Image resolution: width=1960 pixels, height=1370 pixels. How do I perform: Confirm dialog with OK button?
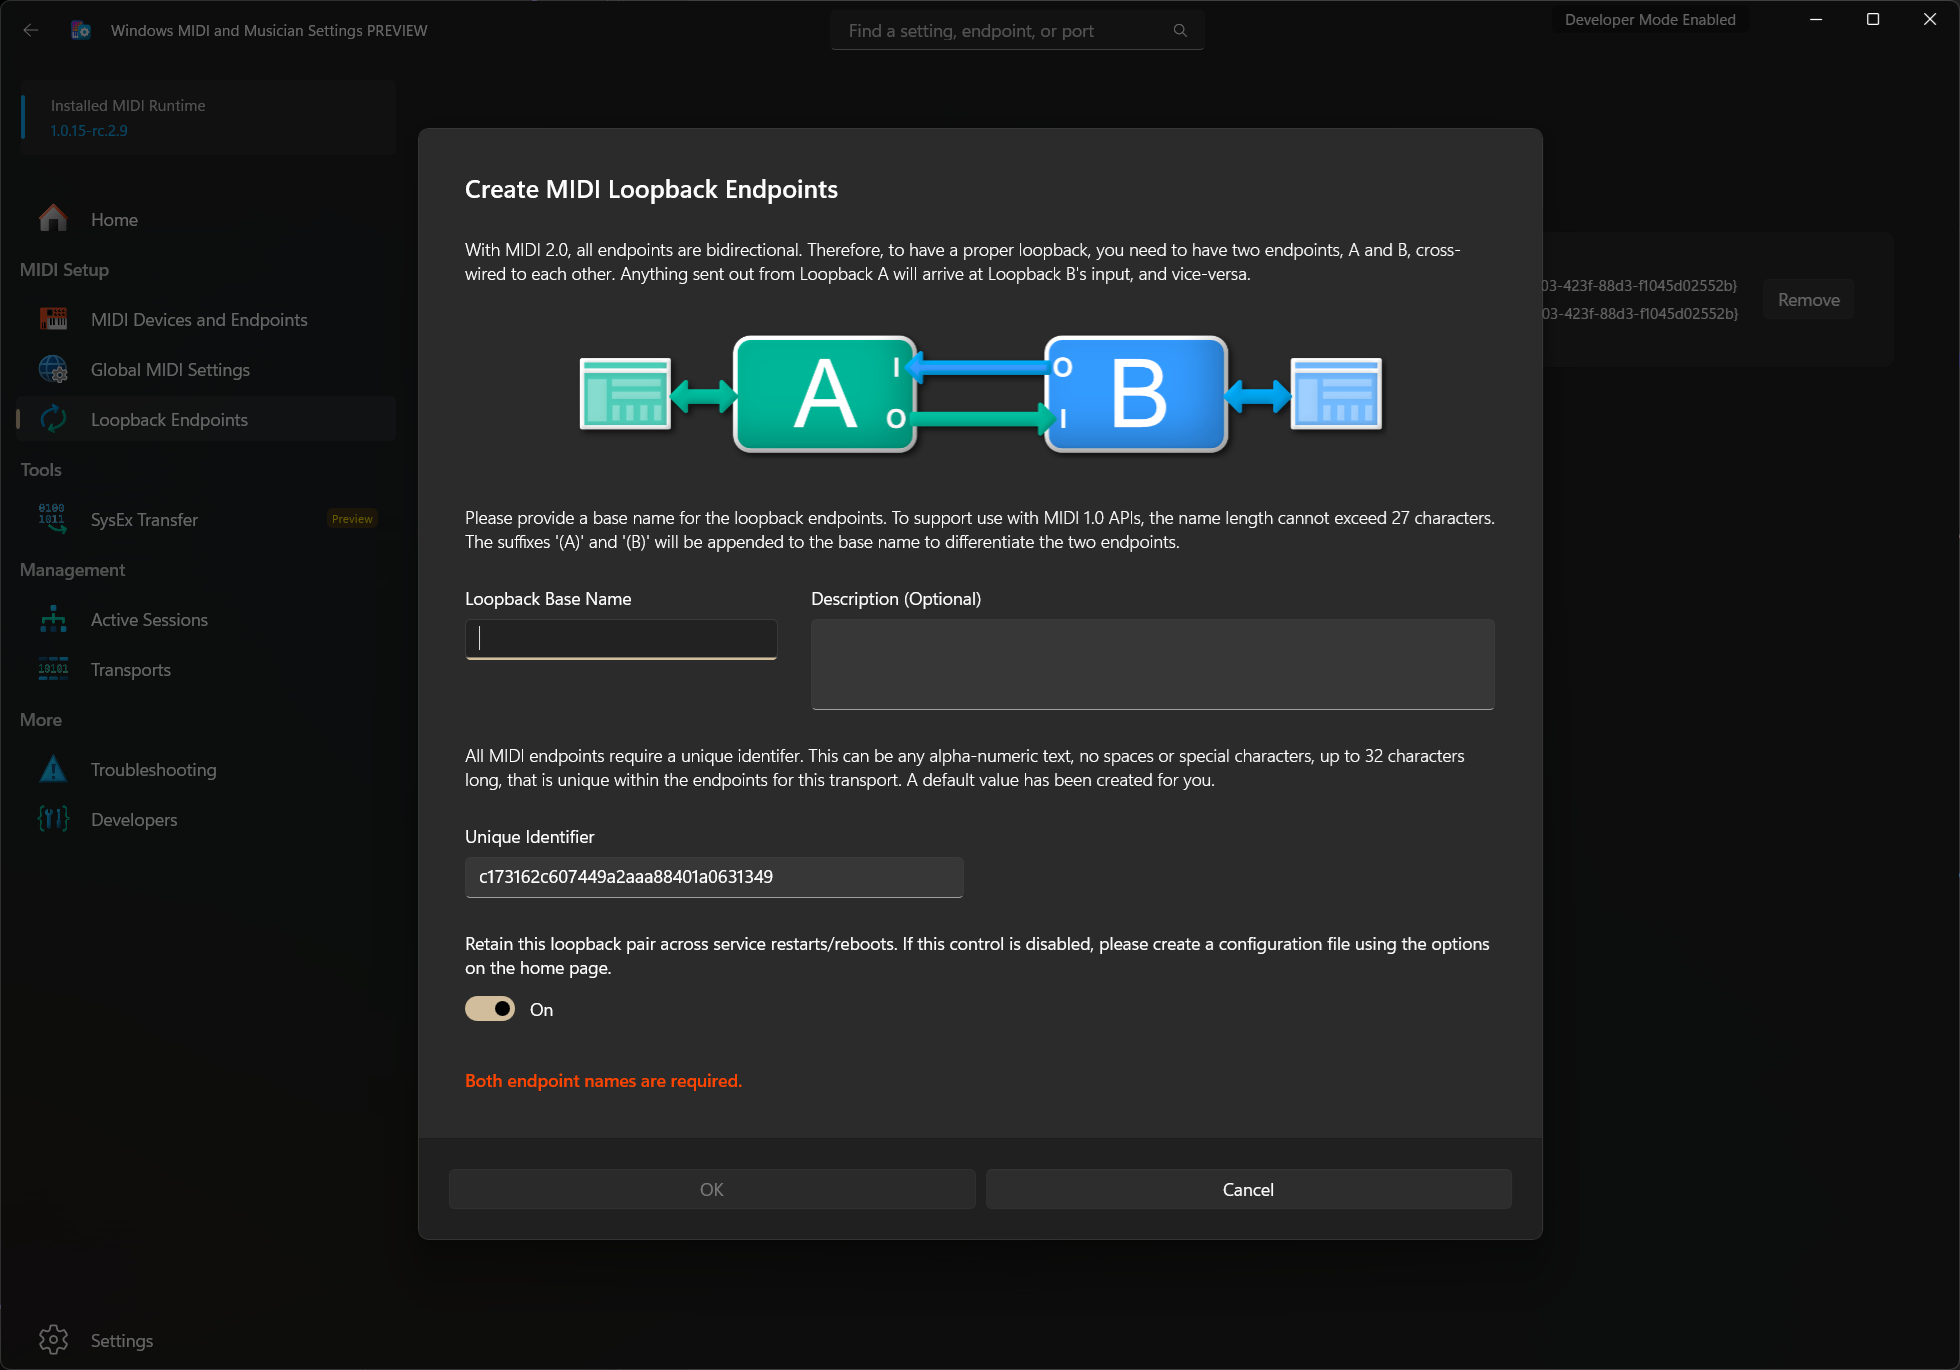(710, 1189)
